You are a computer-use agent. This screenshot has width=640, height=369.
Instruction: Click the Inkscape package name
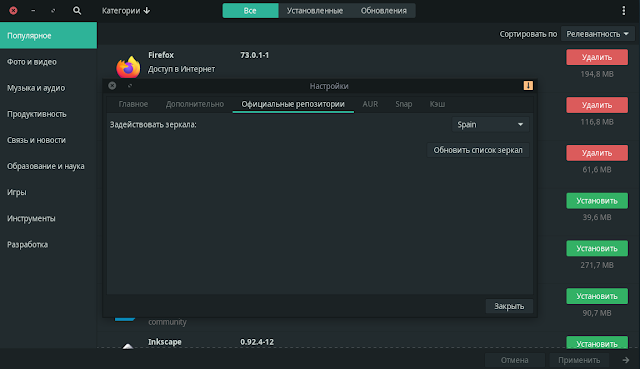[x=164, y=342]
